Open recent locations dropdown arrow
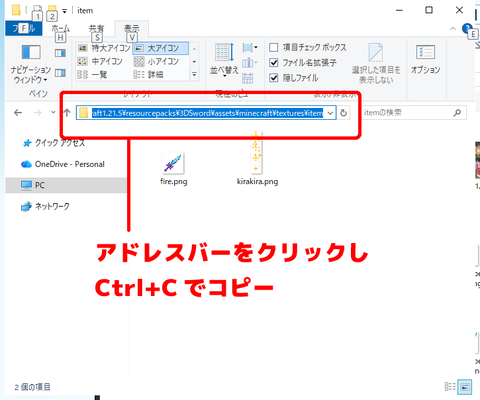This screenshot has height=400, width=480. click(53, 113)
